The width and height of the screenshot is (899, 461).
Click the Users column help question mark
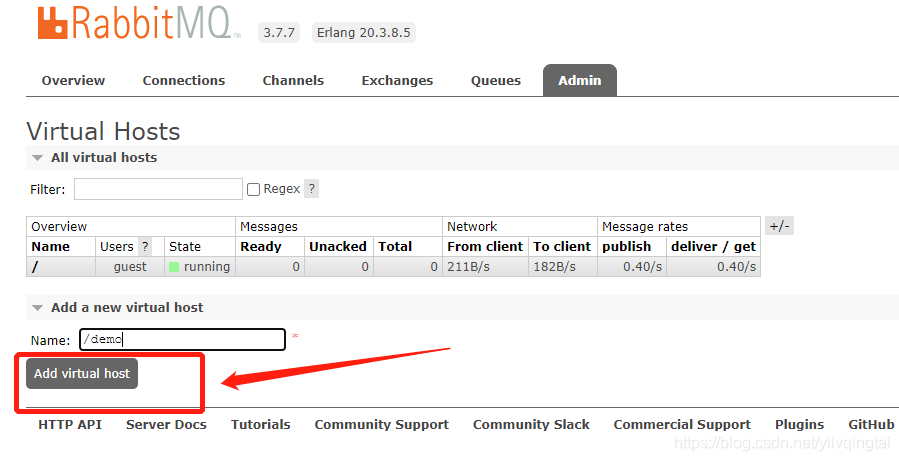pyautogui.click(x=145, y=247)
